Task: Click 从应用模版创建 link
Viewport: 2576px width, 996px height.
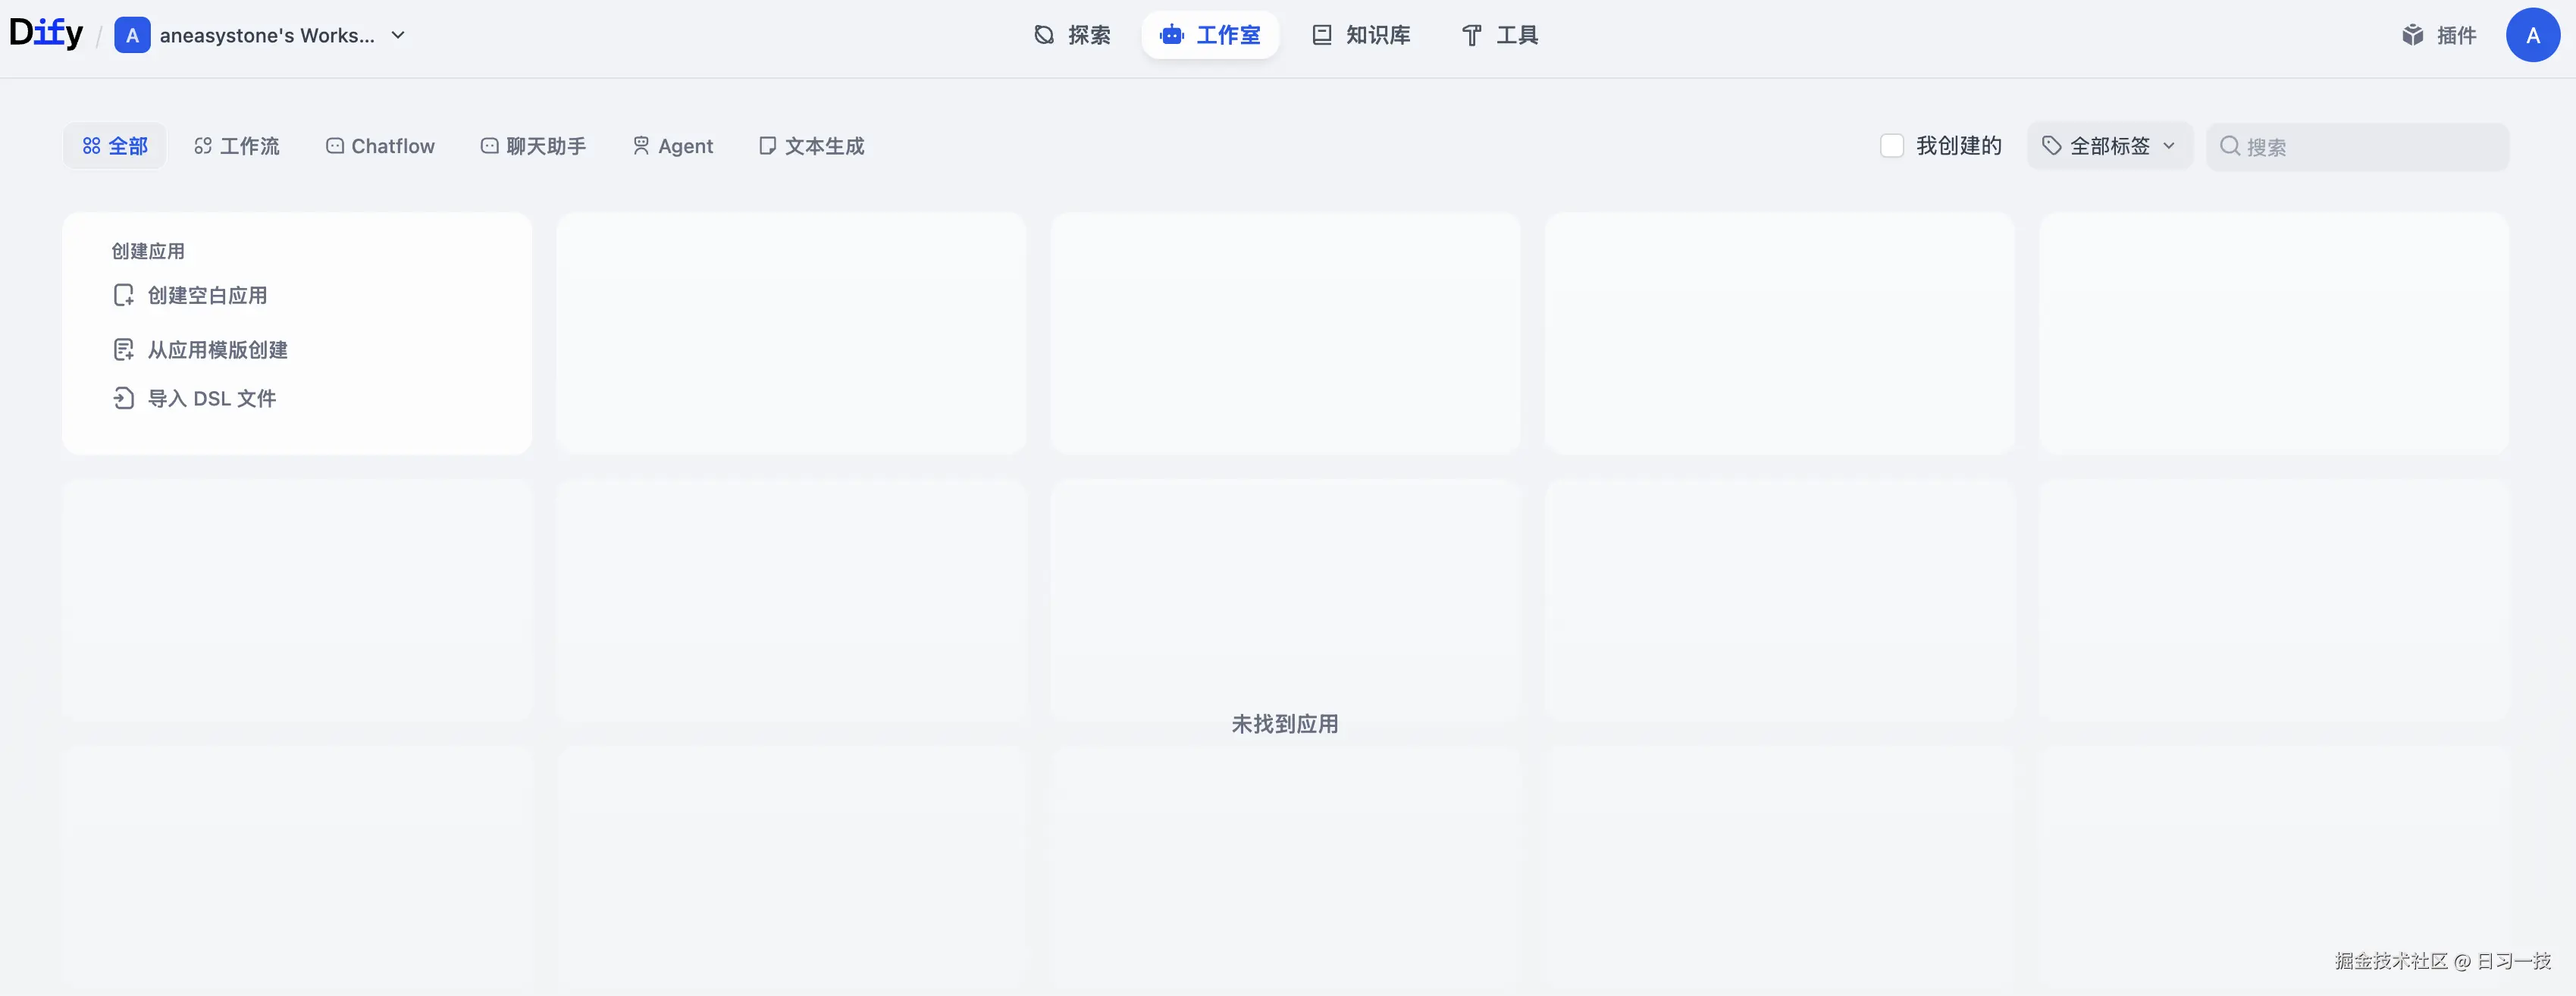Action: point(218,350)
